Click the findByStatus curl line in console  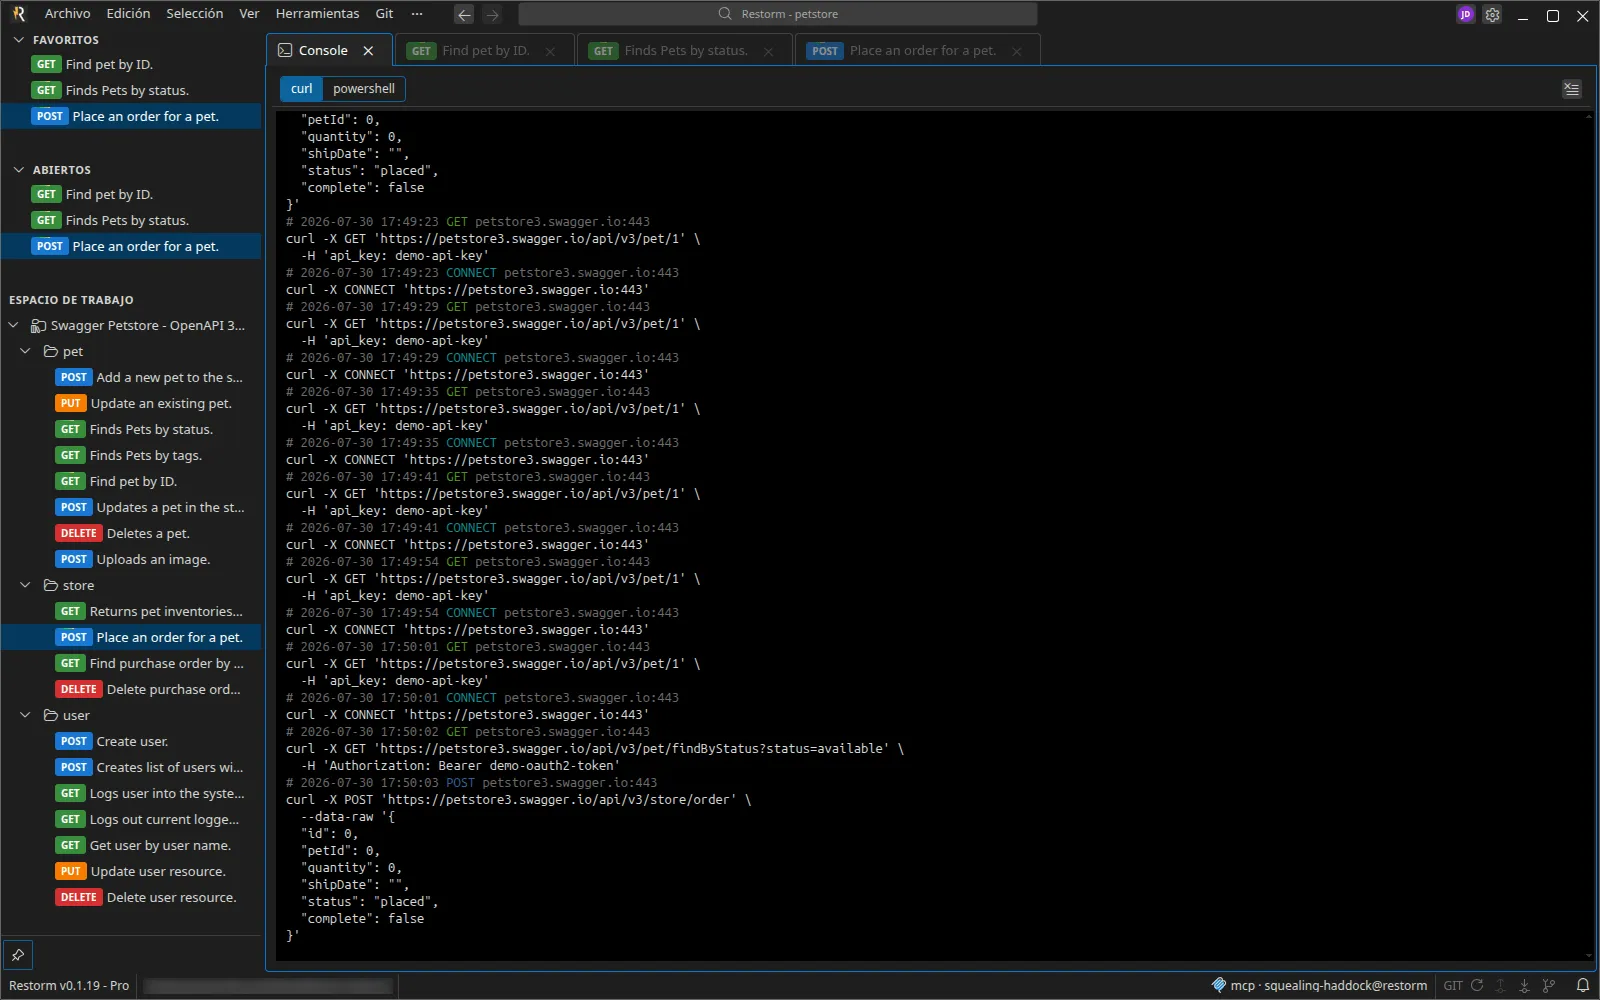[595, 749]
